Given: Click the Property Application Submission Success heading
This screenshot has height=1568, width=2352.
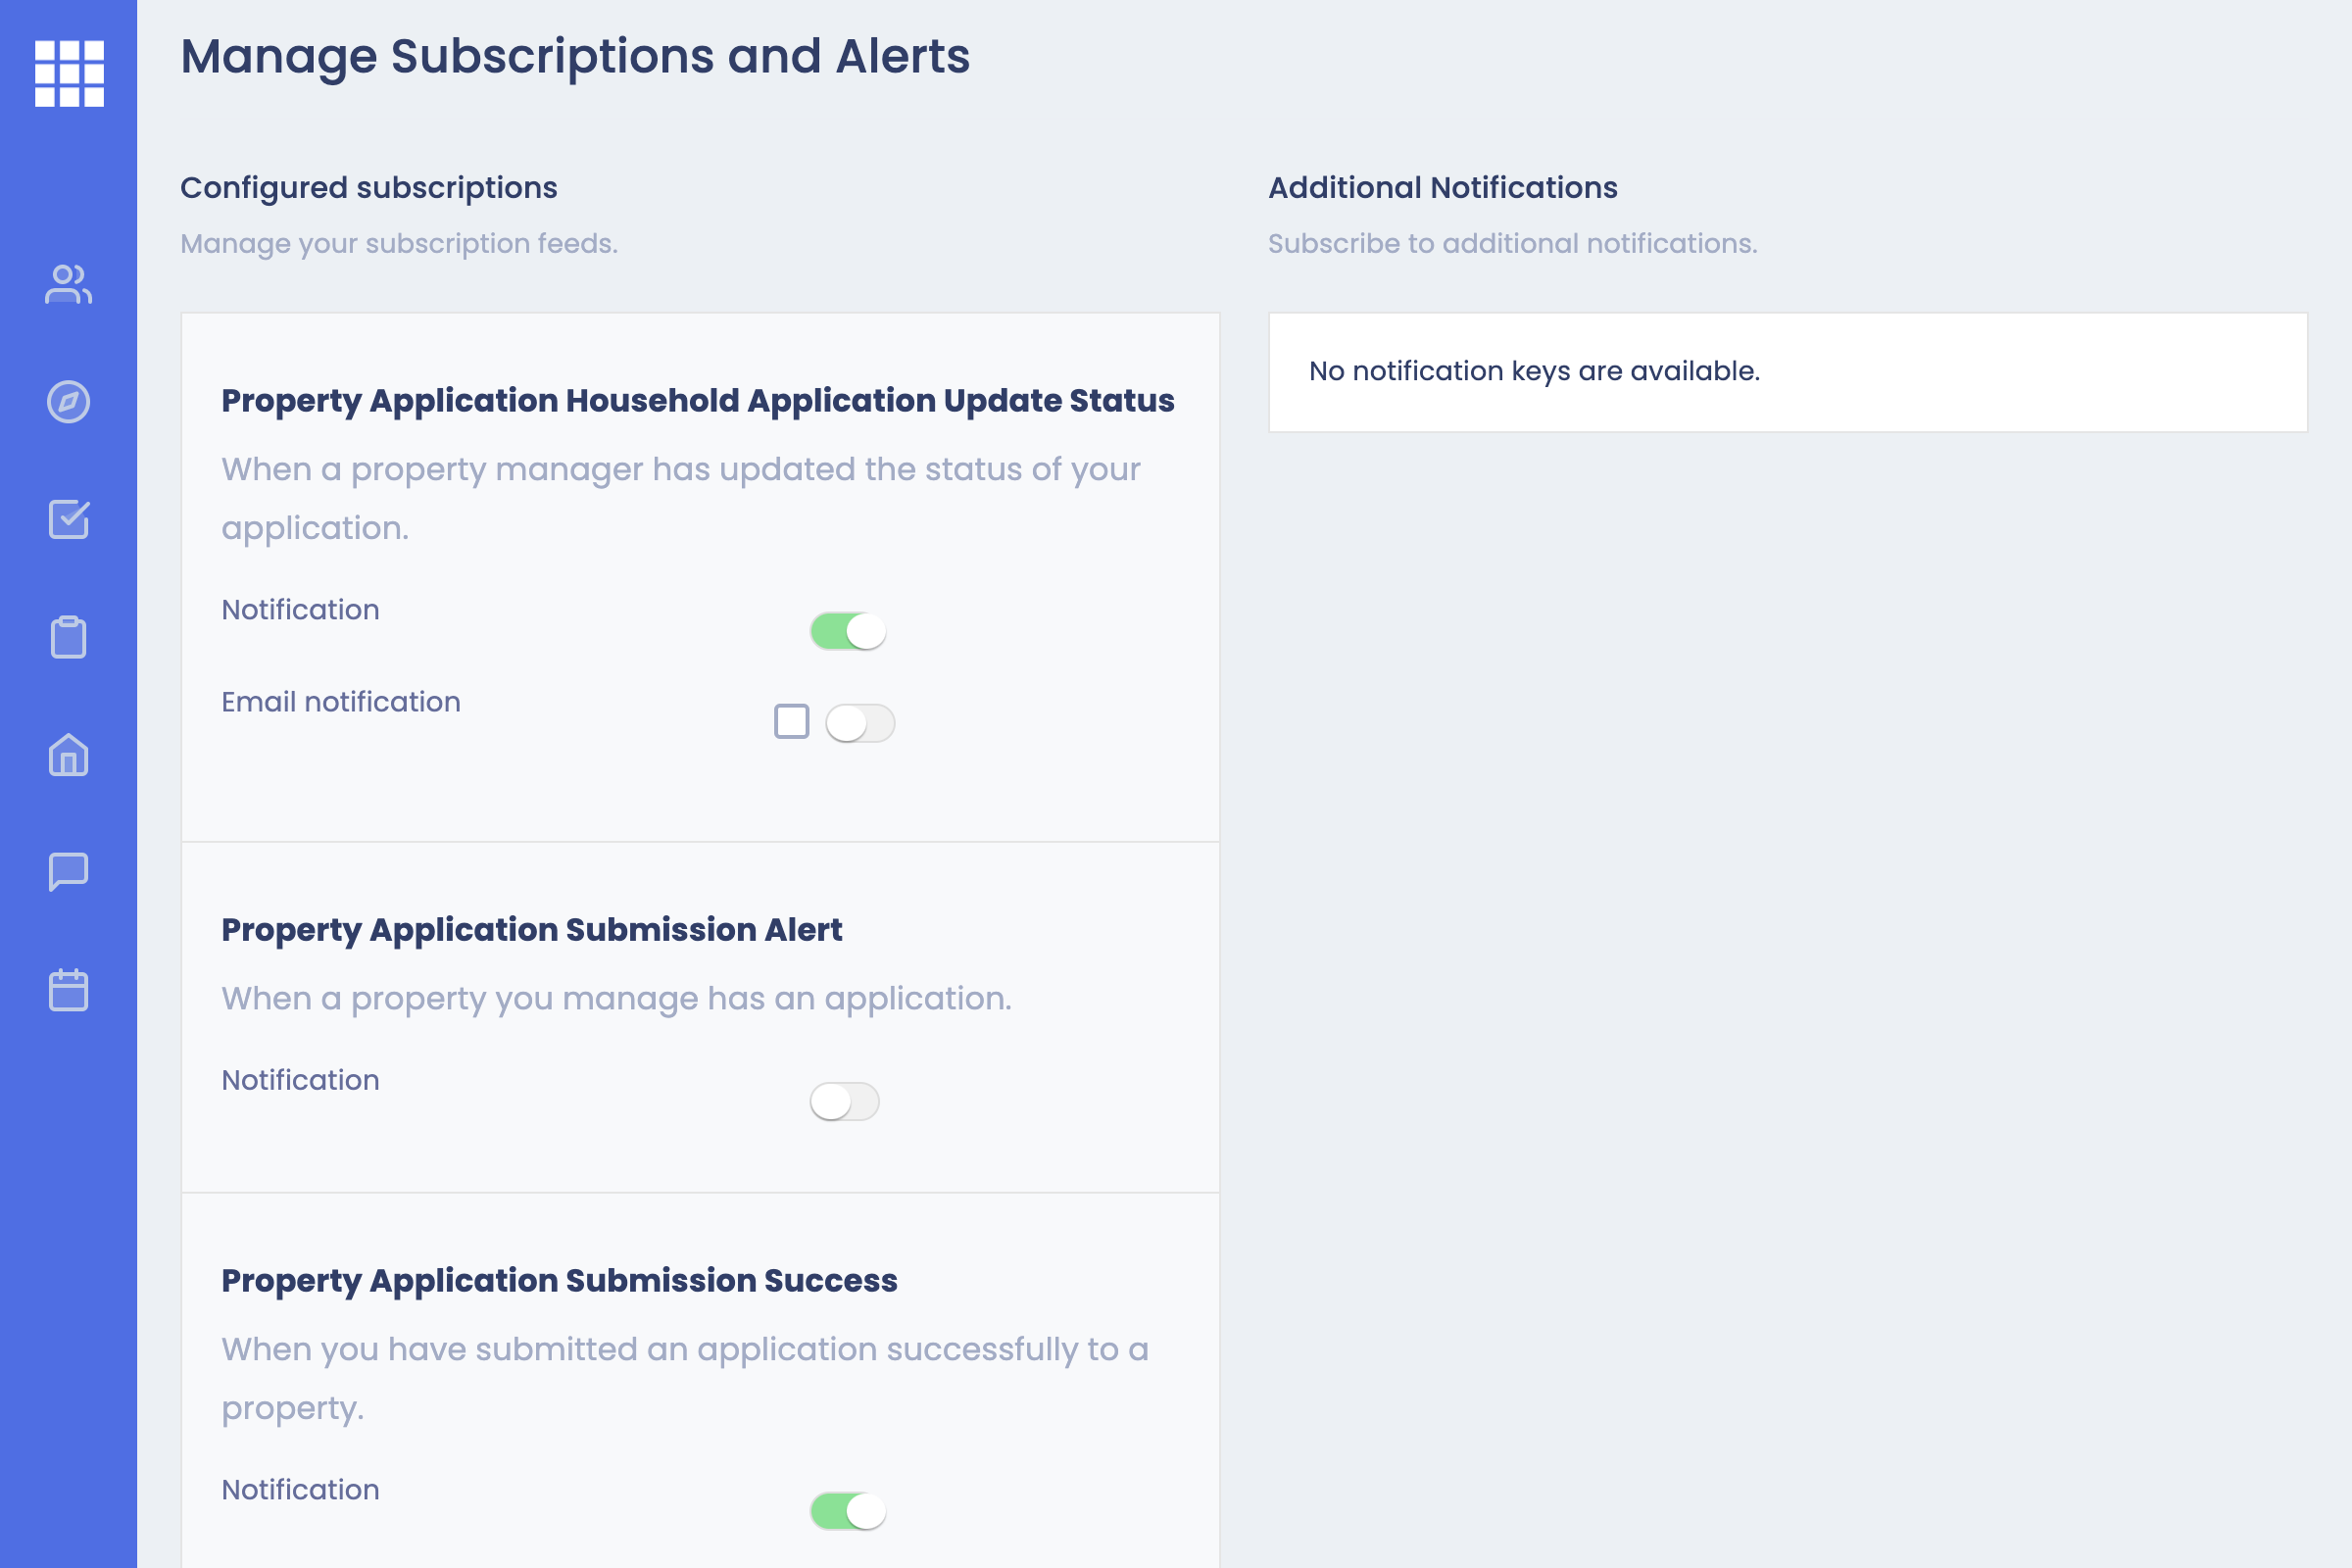Looking at the screenshot, I should (559, 1281).
